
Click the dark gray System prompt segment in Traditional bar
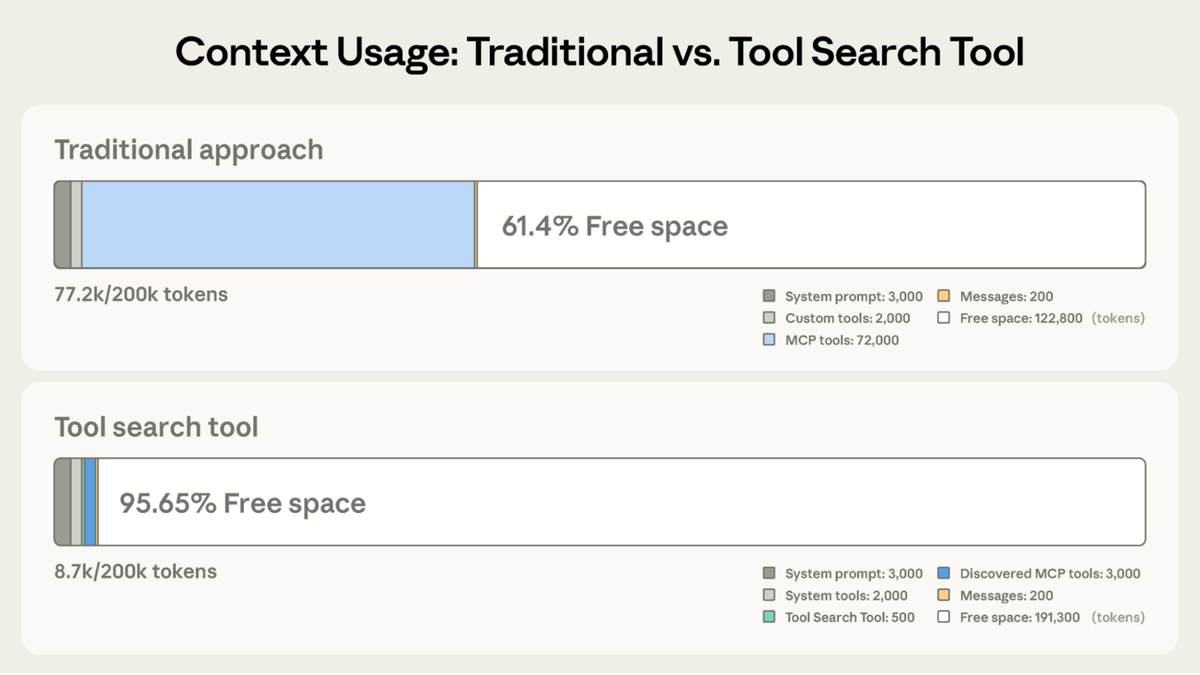[62, 225]
